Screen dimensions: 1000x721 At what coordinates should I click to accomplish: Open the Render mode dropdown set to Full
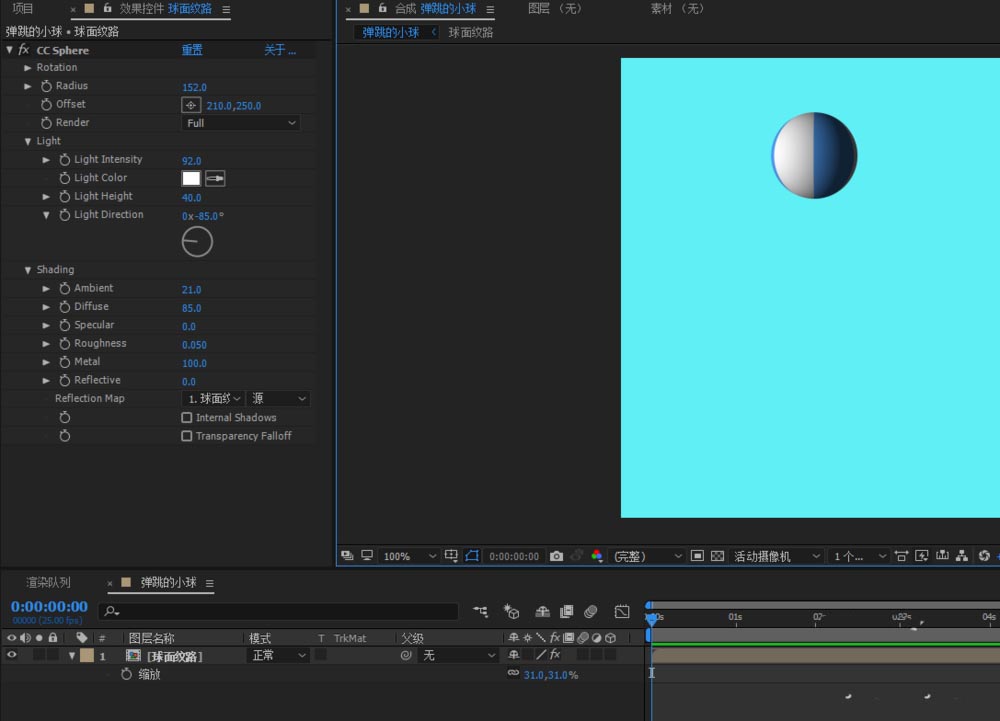[241, 123]
